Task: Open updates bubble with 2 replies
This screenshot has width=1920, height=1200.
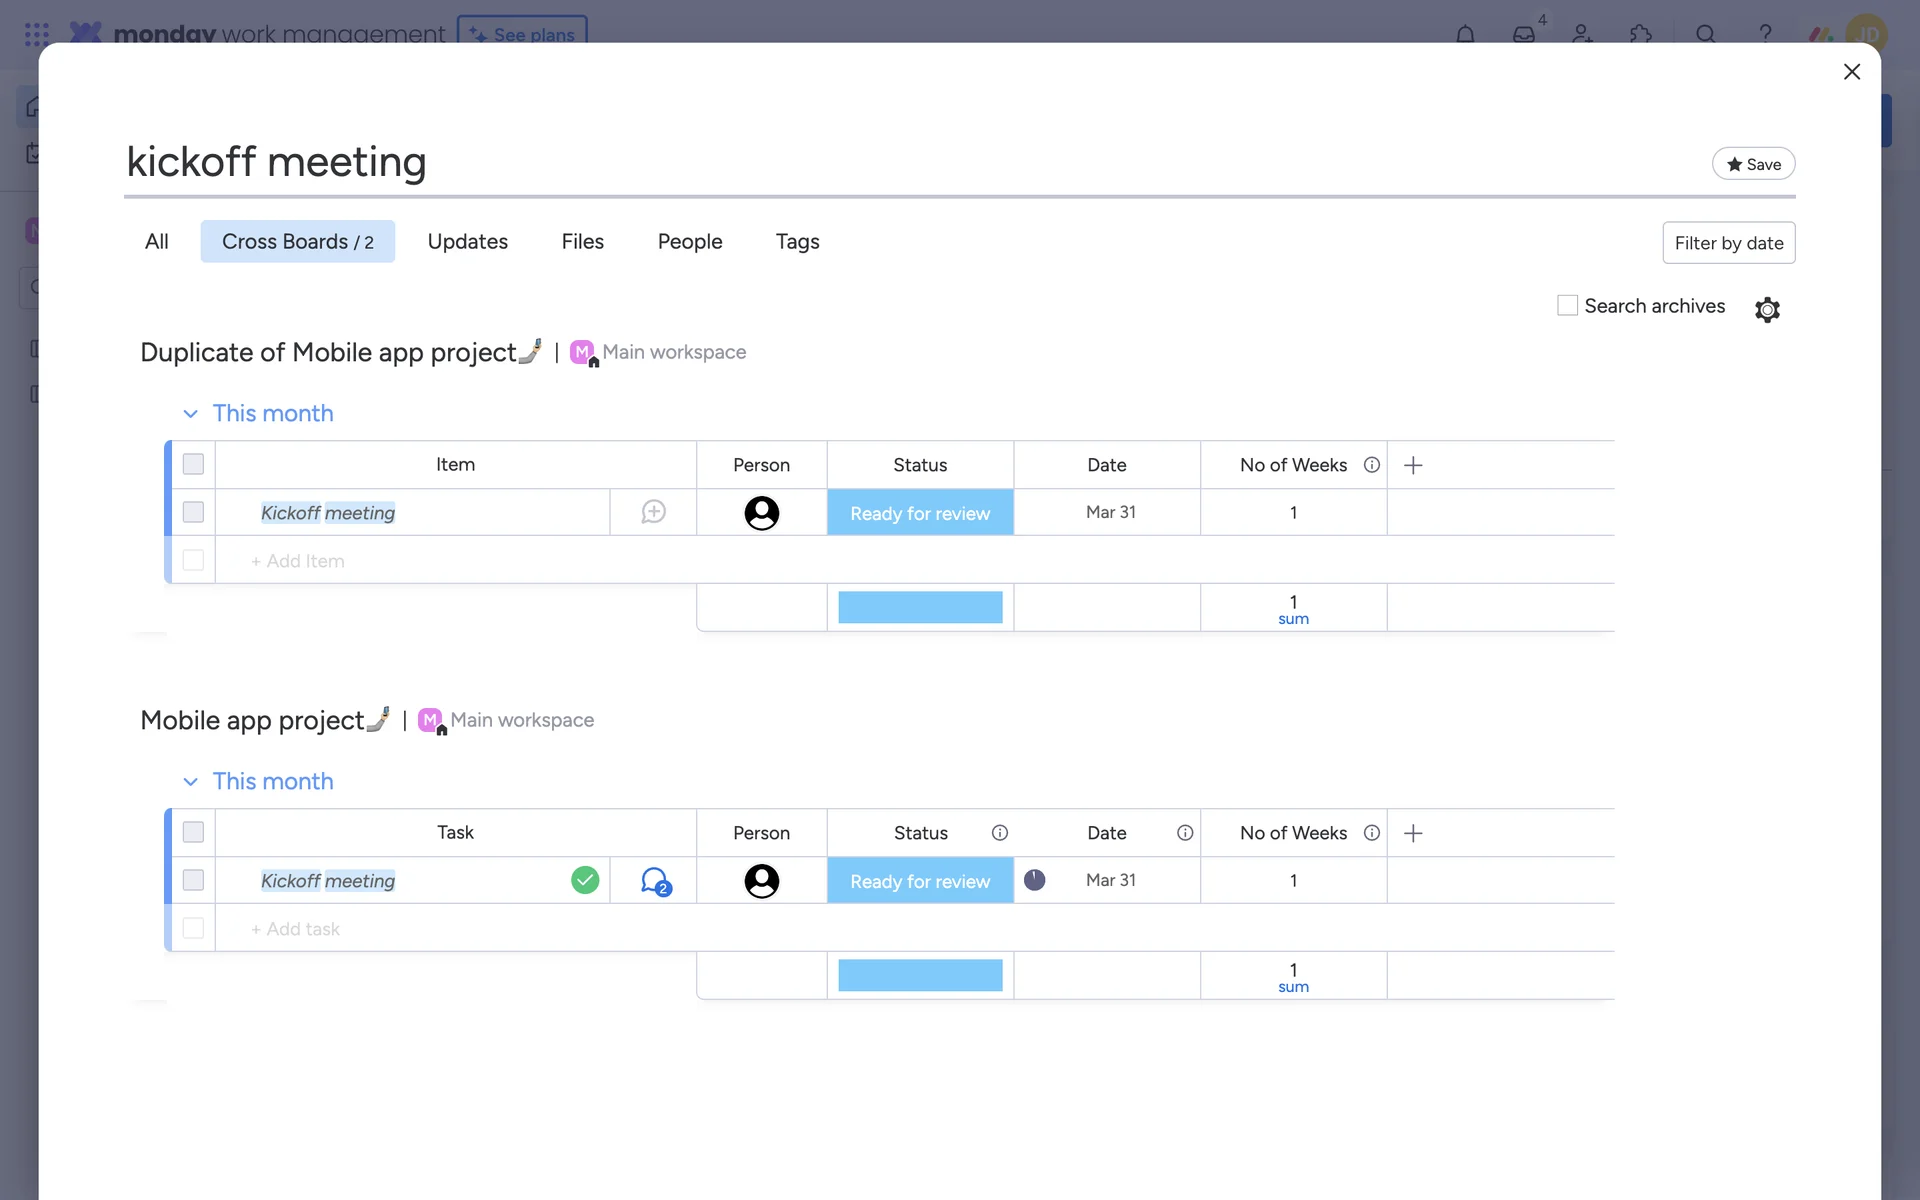Action: (655, 881)
